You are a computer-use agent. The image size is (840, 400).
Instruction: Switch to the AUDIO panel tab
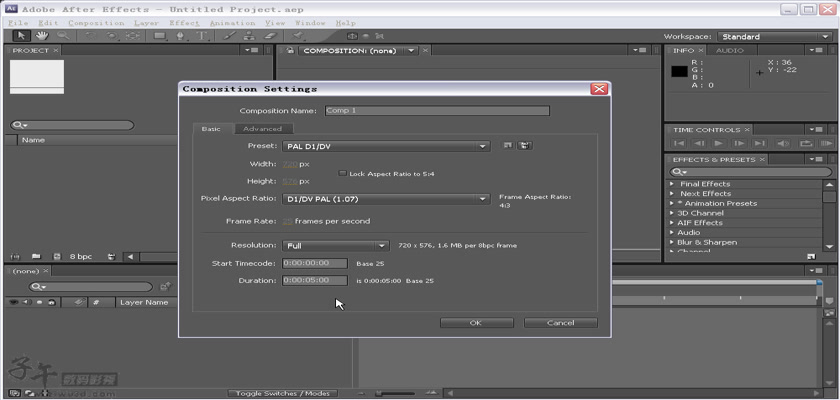730,50
